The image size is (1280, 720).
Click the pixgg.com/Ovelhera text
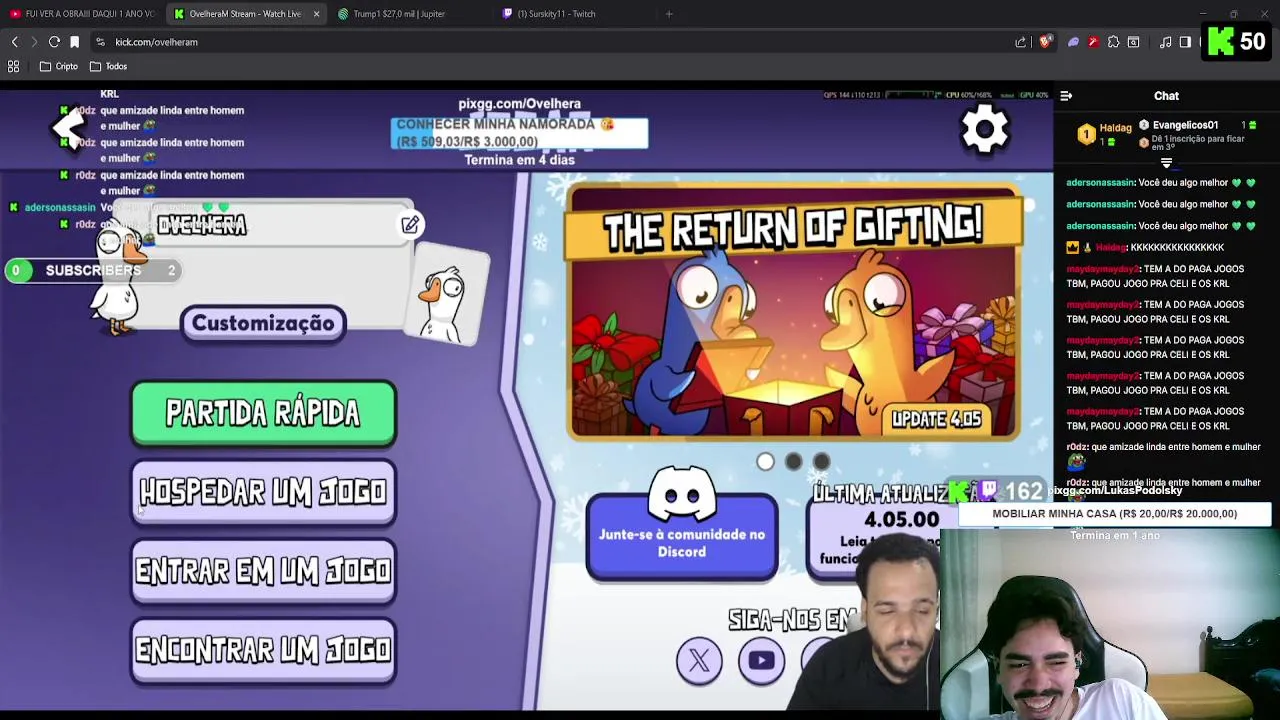coord(519,104)
